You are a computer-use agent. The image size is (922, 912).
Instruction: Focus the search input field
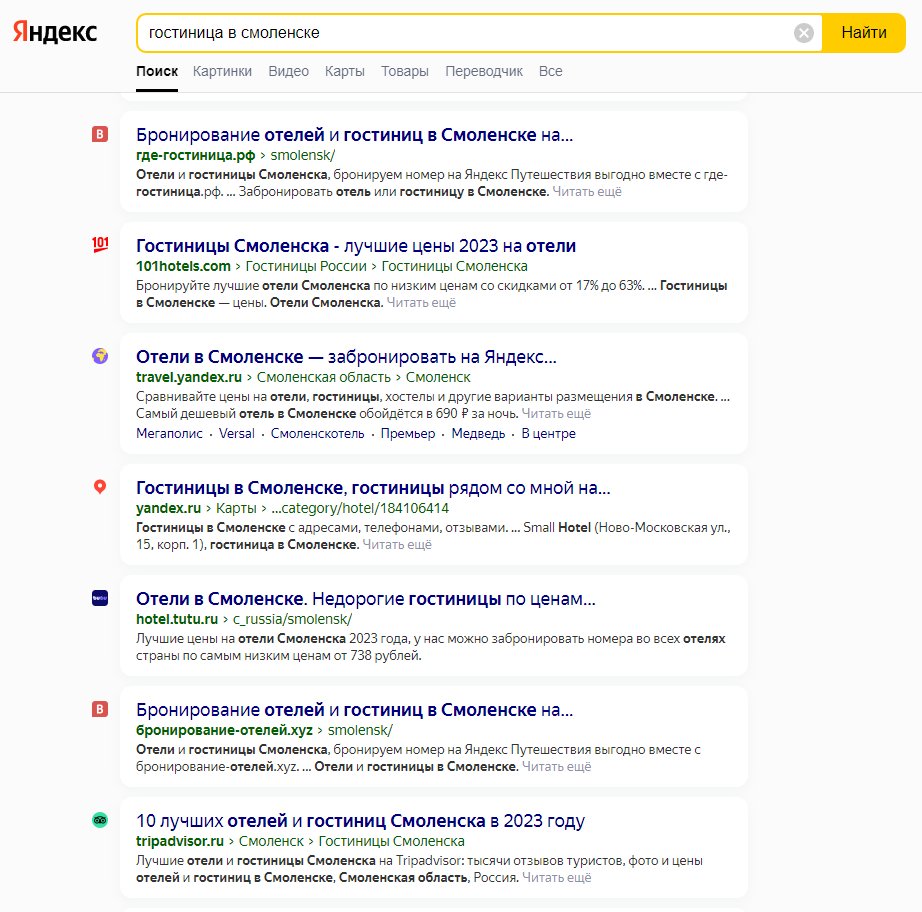[x=465, y=33]
